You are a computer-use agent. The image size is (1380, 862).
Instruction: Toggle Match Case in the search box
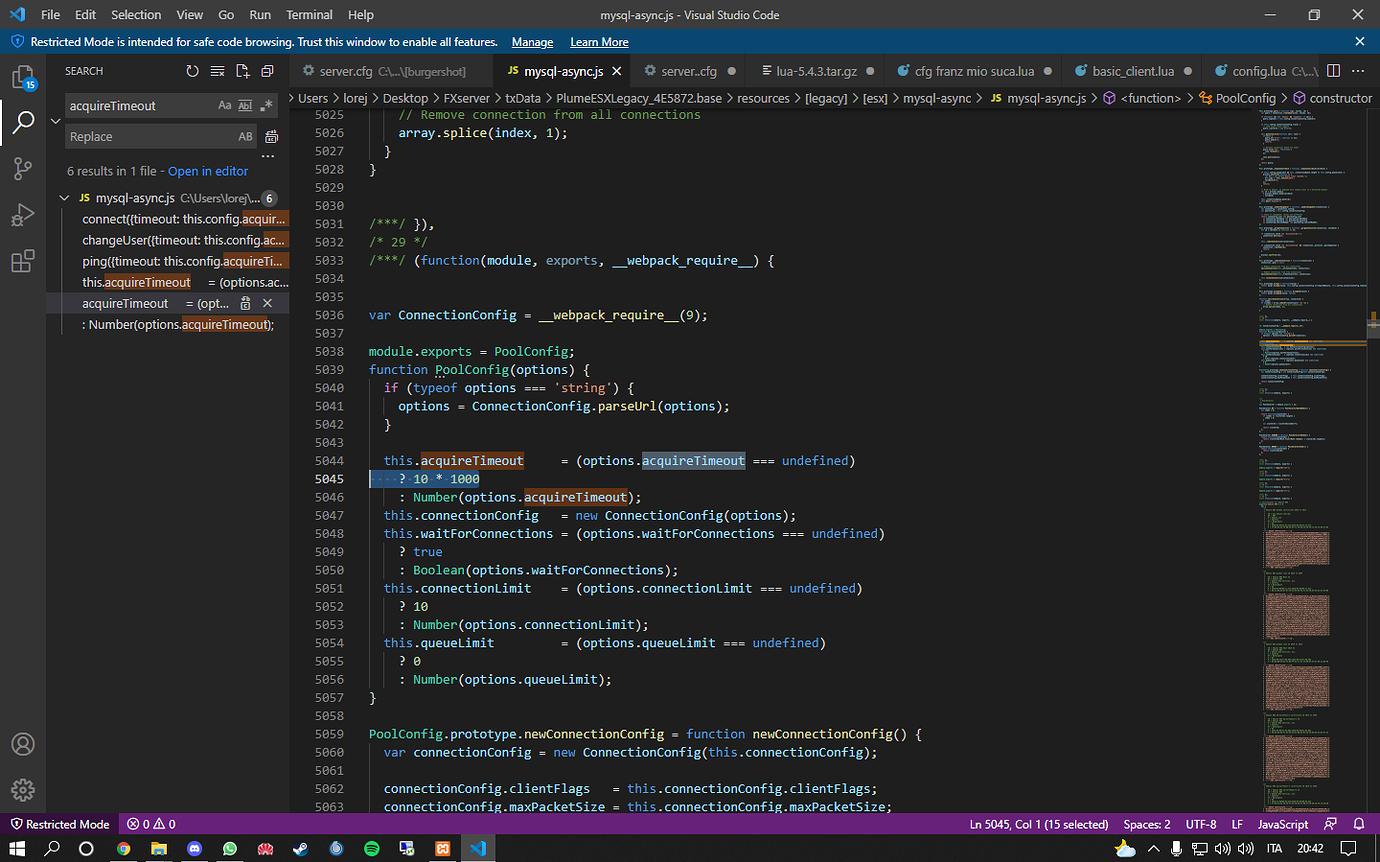pyautogui.click(x=225, y=105)
